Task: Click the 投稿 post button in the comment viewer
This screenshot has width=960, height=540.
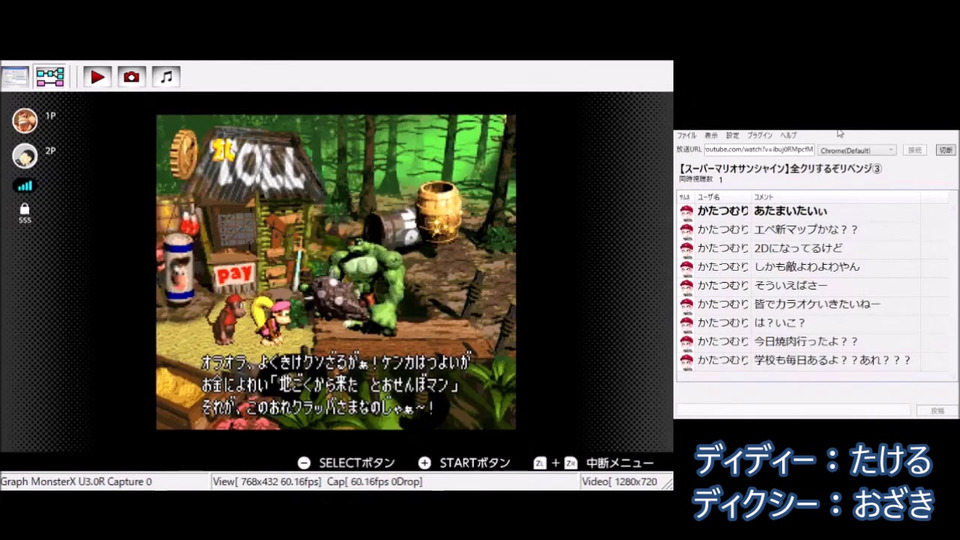Action: point(937,411)
